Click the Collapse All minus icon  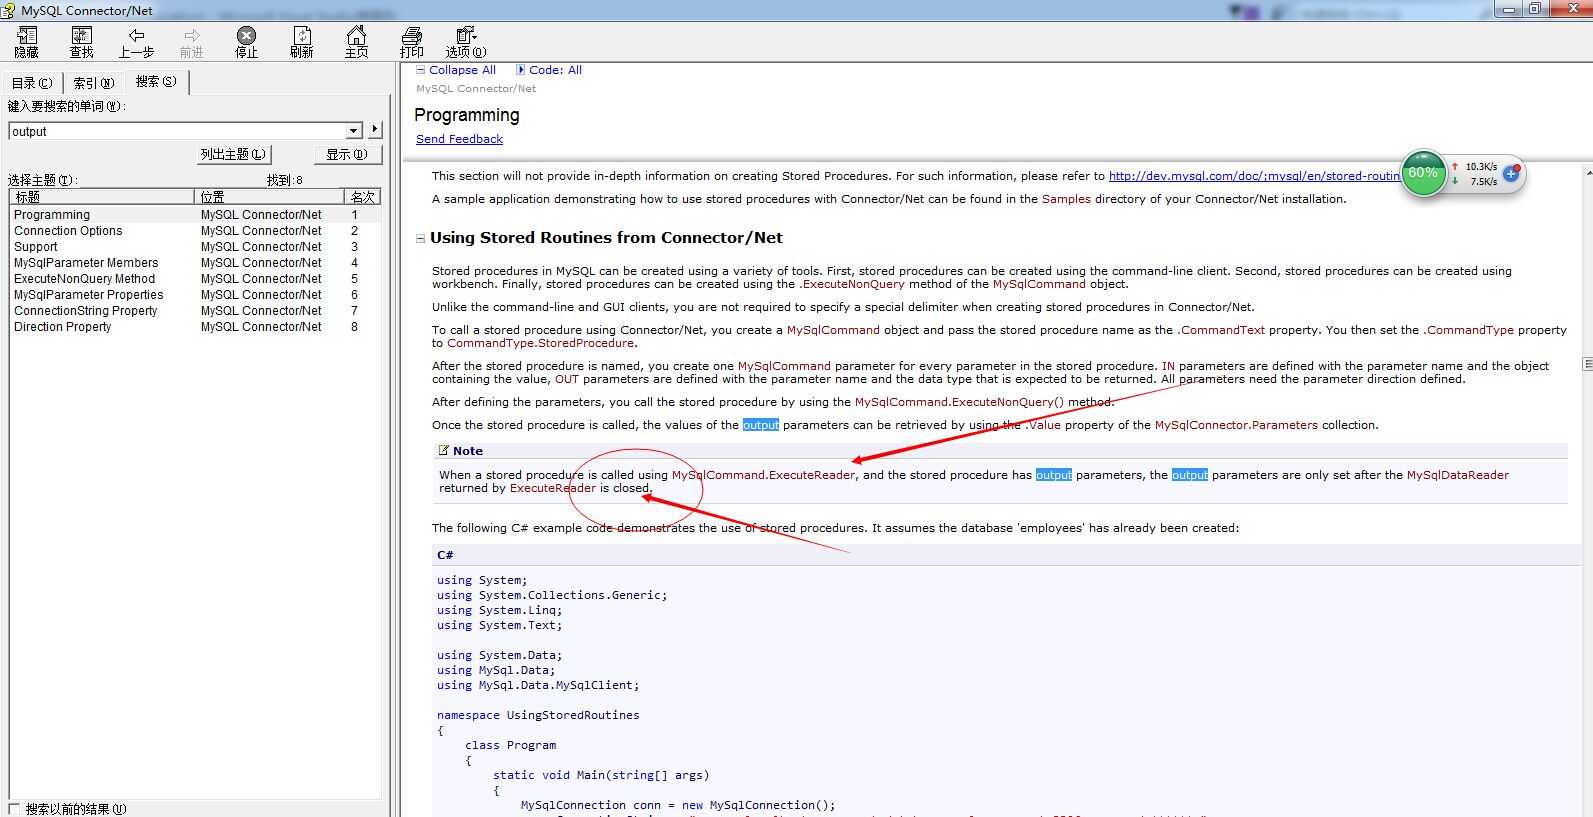[x=421, y=70]
